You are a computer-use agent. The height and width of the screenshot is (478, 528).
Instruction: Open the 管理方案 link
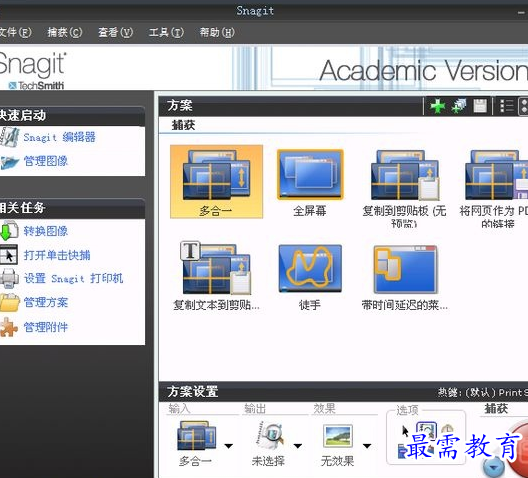[x=46, y=302]
